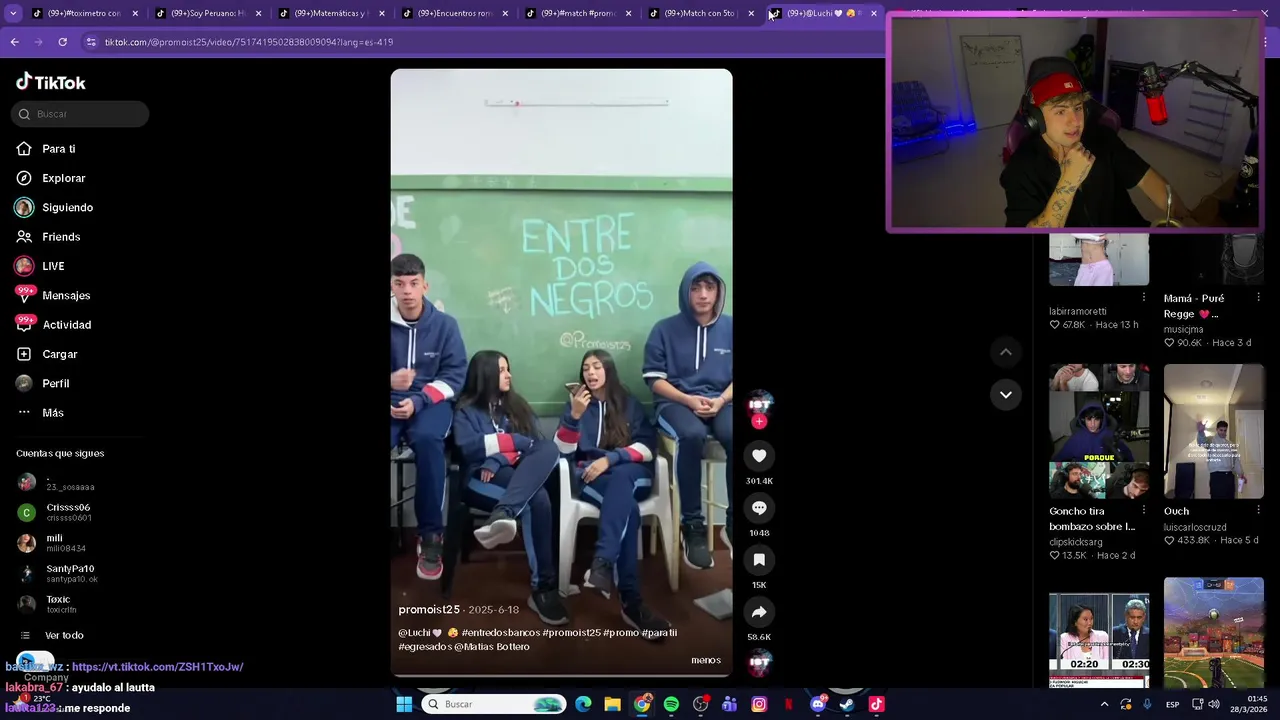Image resolution: width=1280 pixels, height=720 pixels.
Task: Open comments with the speech bubble icon
Action: coord(759,508)
